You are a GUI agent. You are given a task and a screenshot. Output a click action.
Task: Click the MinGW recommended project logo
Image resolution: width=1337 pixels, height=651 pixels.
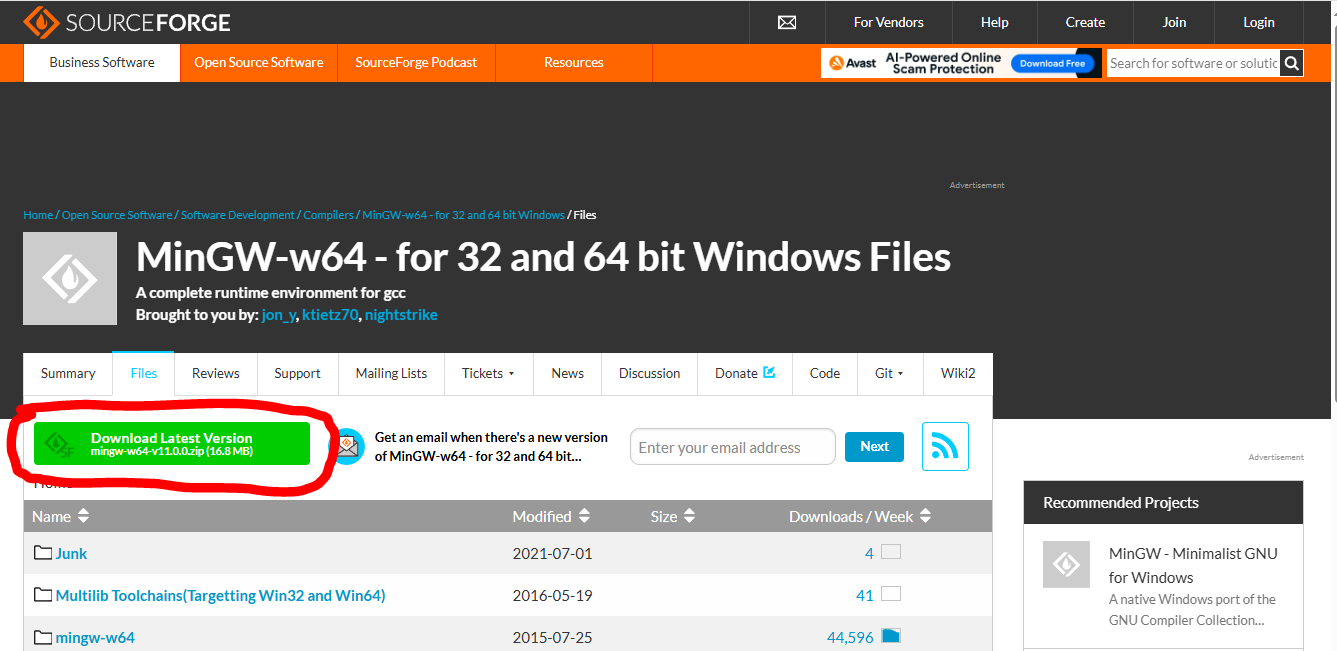pyautogui.click(x=1067, y=565)
